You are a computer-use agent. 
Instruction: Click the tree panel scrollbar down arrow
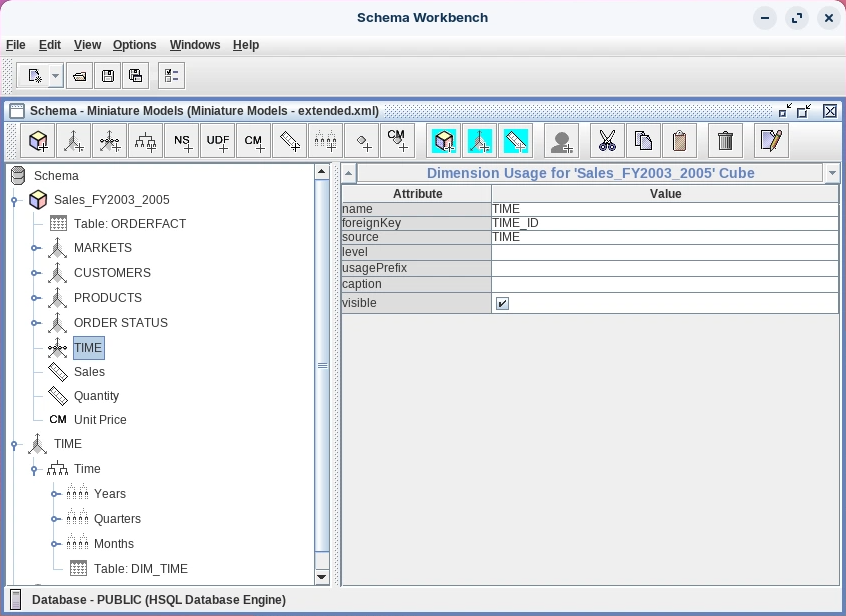(322, 576)
